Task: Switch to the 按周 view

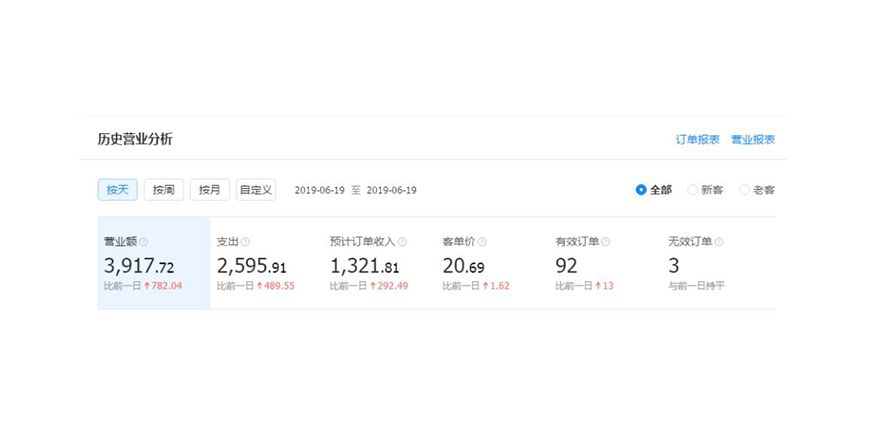Action: [x=163, y=190]
